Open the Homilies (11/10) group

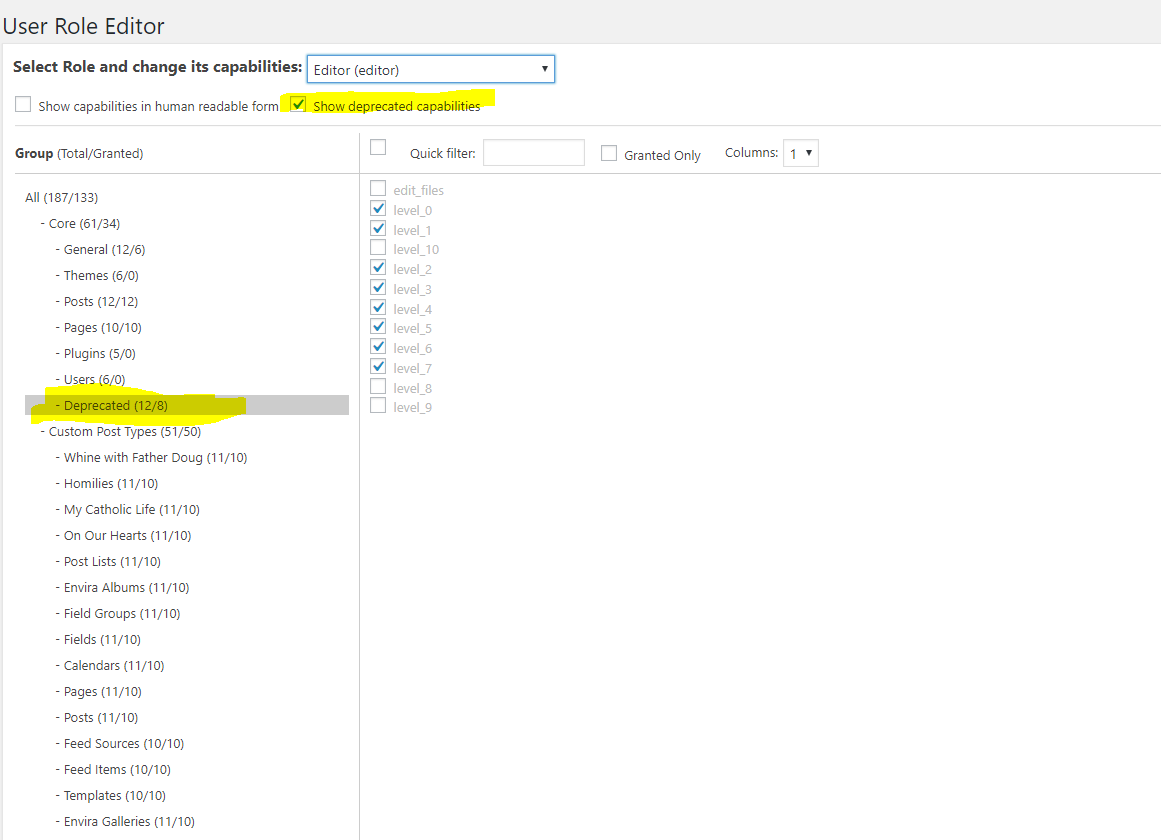(x=110, y=484)
